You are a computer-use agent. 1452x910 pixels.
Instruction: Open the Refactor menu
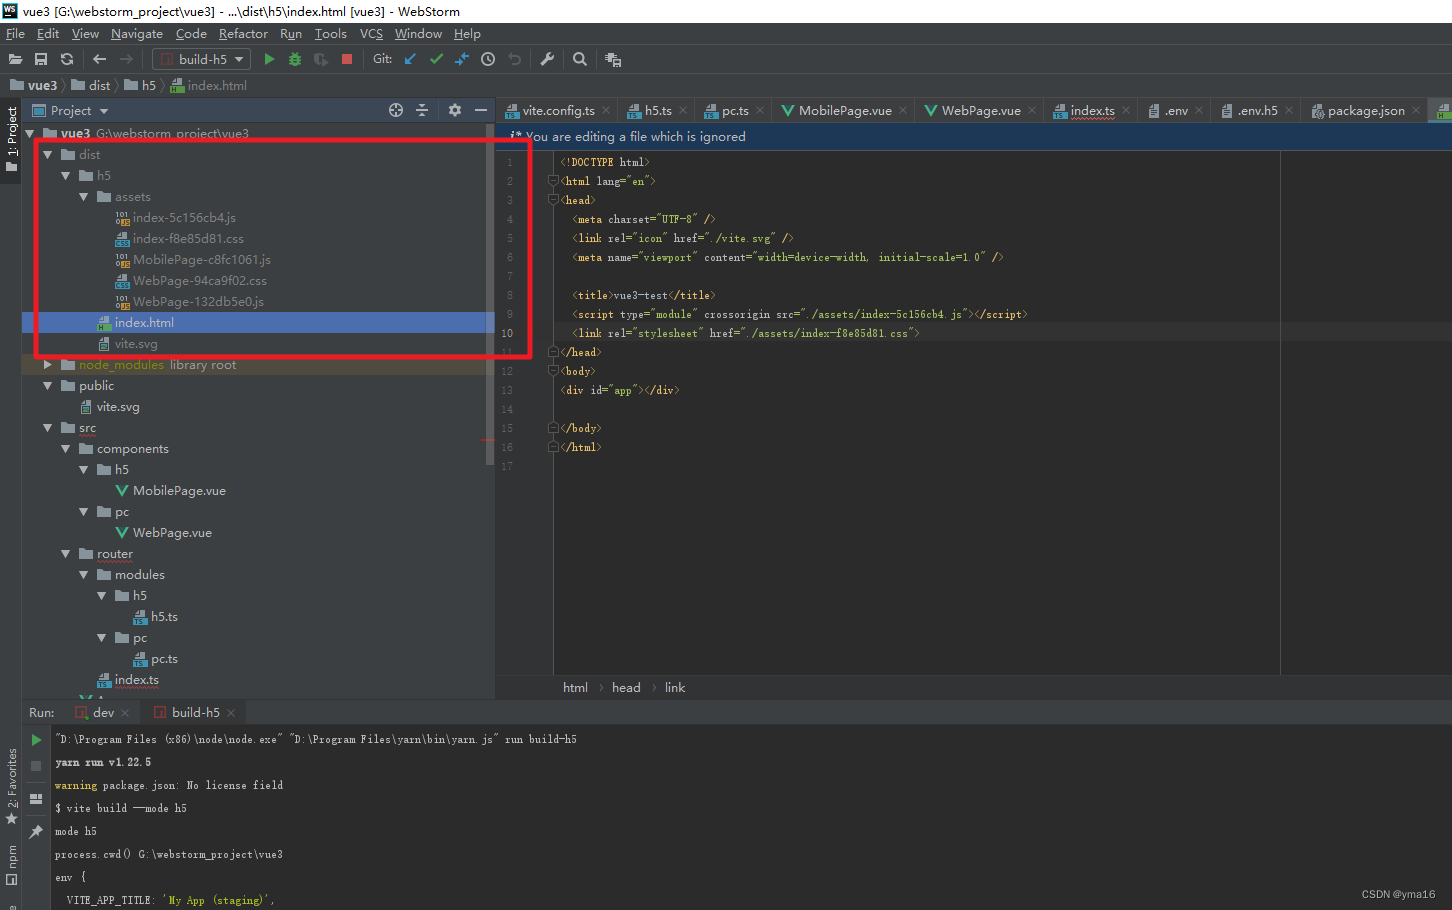tap(243, 33)
